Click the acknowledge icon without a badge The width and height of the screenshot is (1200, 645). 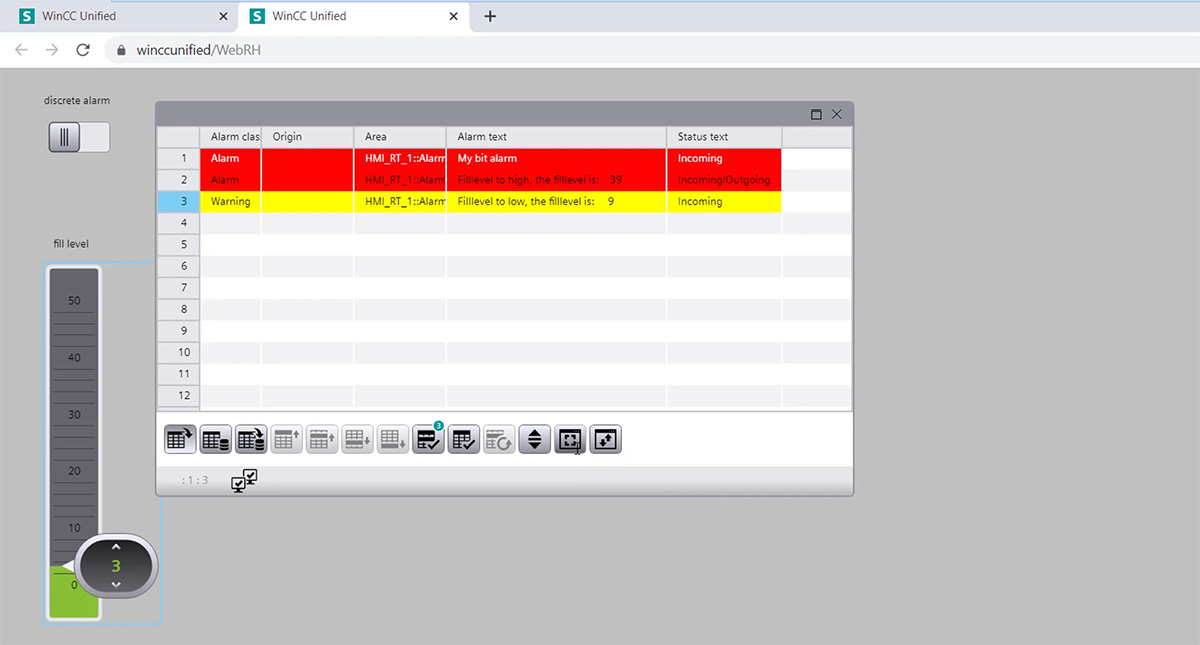pyautogui.click(x=464, y=439)
